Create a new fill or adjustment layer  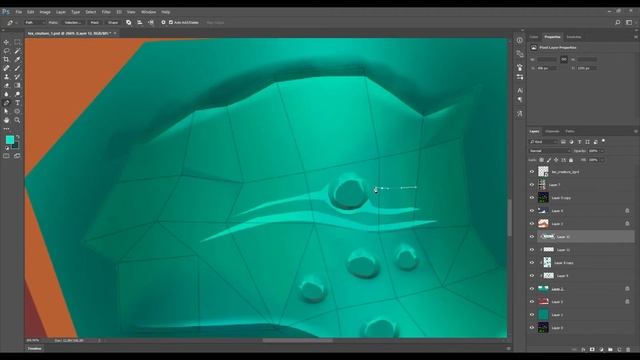point(601,349)
